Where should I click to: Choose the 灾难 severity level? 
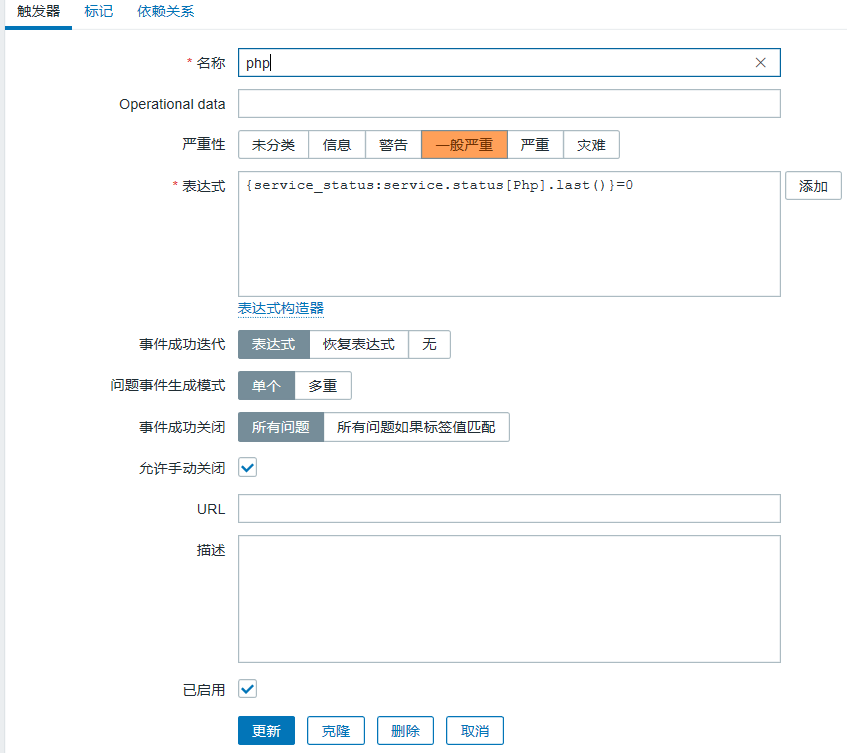coord(591,145)
